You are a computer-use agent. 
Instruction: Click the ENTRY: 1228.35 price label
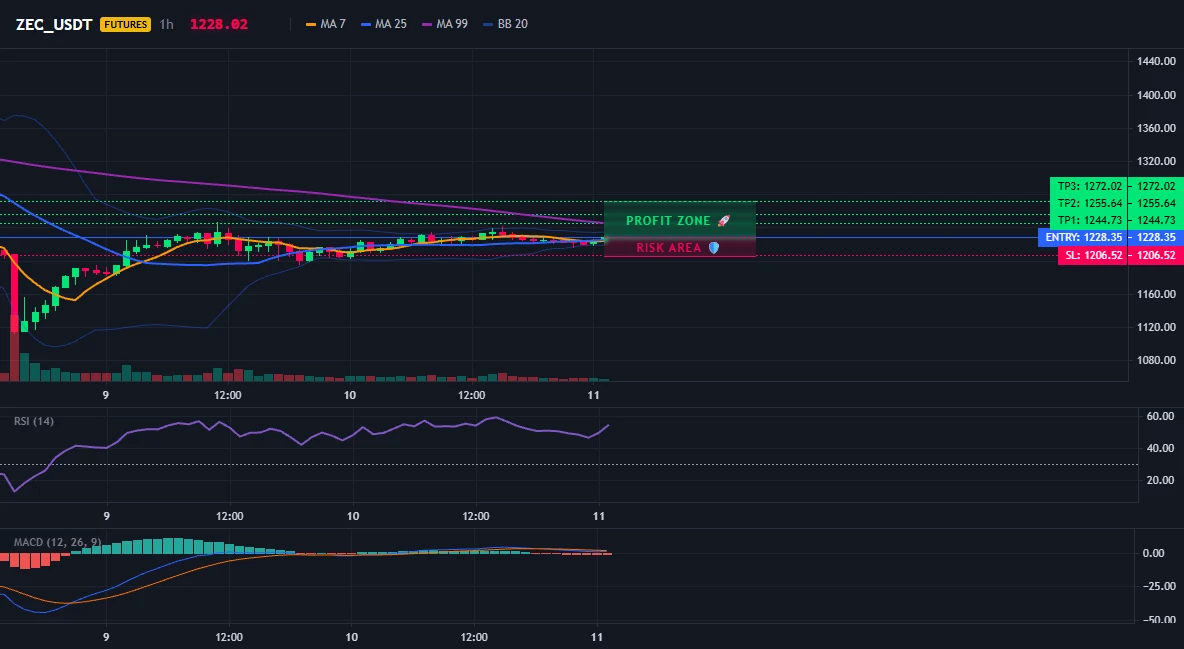pos(1083,237)
